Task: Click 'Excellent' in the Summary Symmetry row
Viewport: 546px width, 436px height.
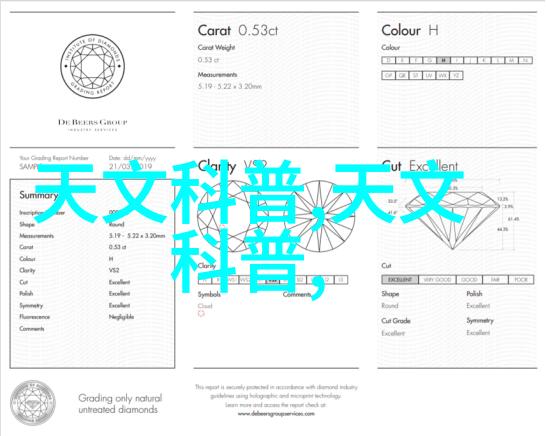Action: tap(119, 305)
